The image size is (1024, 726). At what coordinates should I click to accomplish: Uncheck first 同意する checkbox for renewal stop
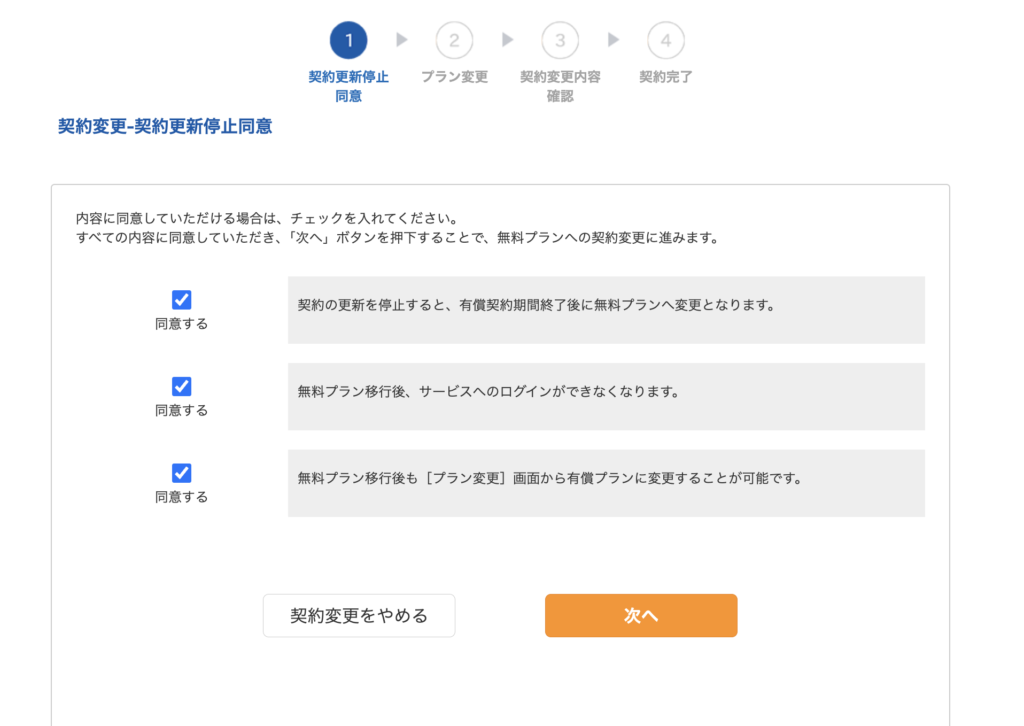point(182,300)
